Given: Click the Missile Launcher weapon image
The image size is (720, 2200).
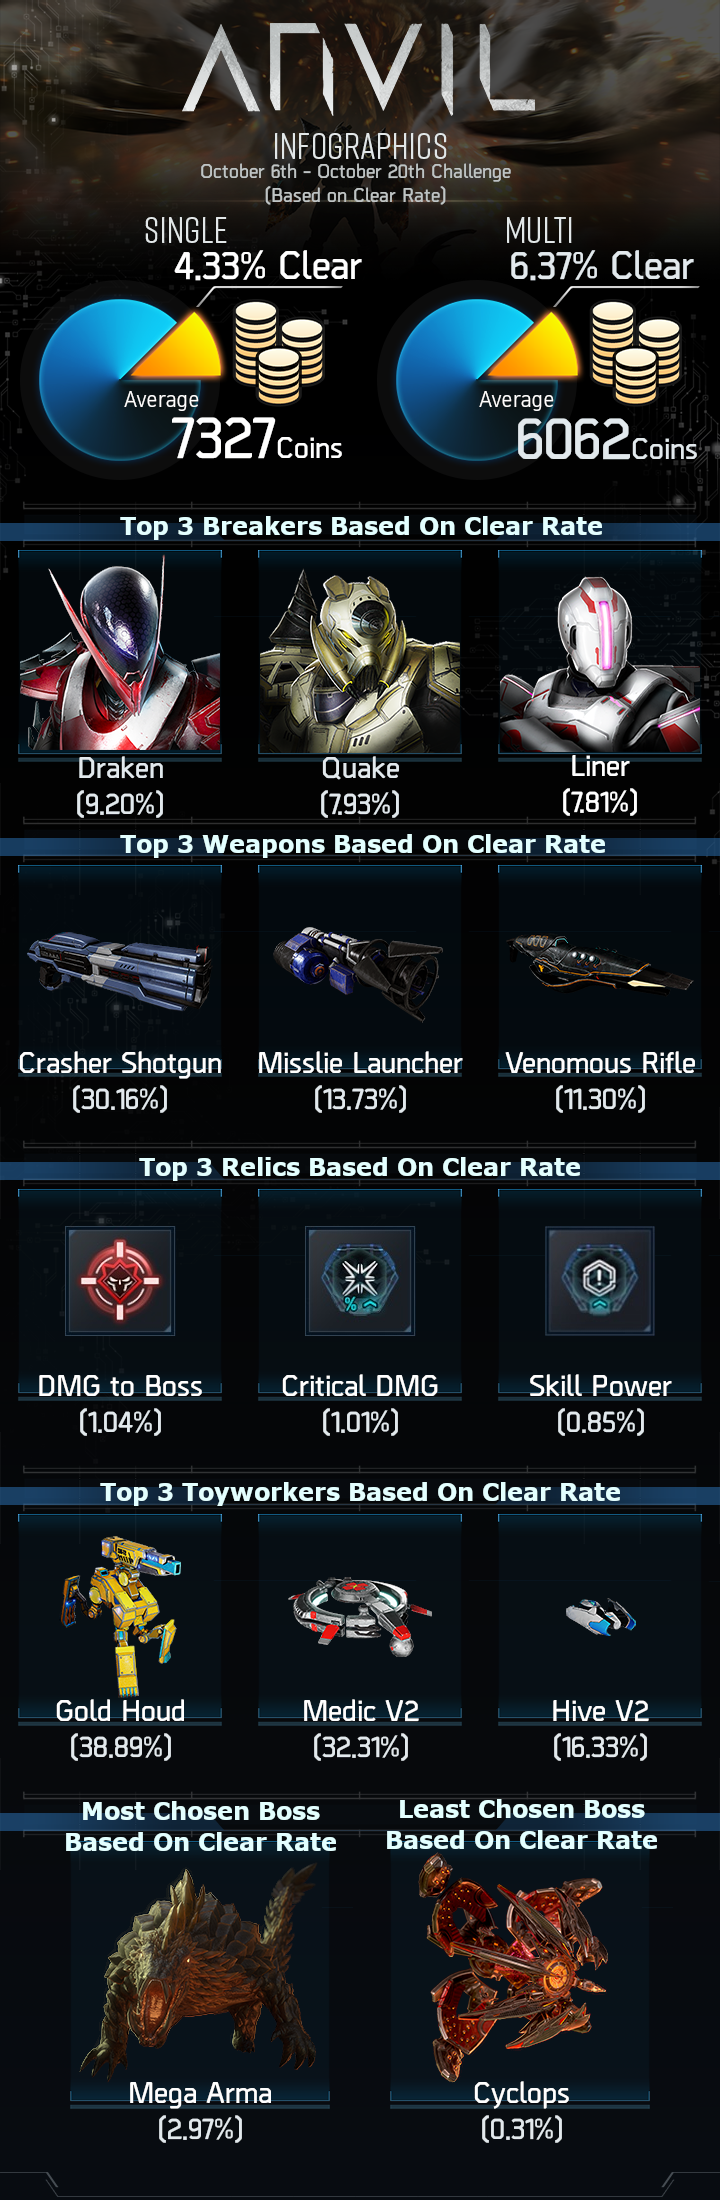Looking at the screenshot, I should pyautogui.click(x=358, y=970).
